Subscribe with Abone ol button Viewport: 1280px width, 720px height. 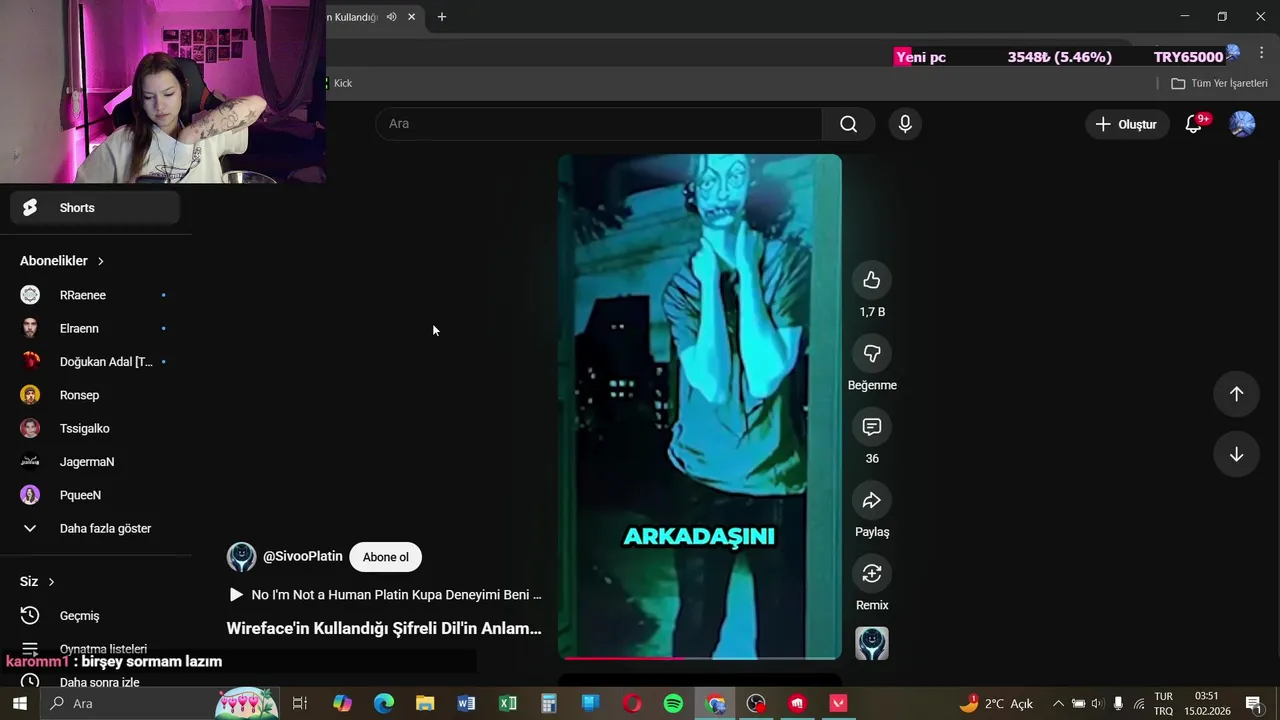tap(386, 557)
